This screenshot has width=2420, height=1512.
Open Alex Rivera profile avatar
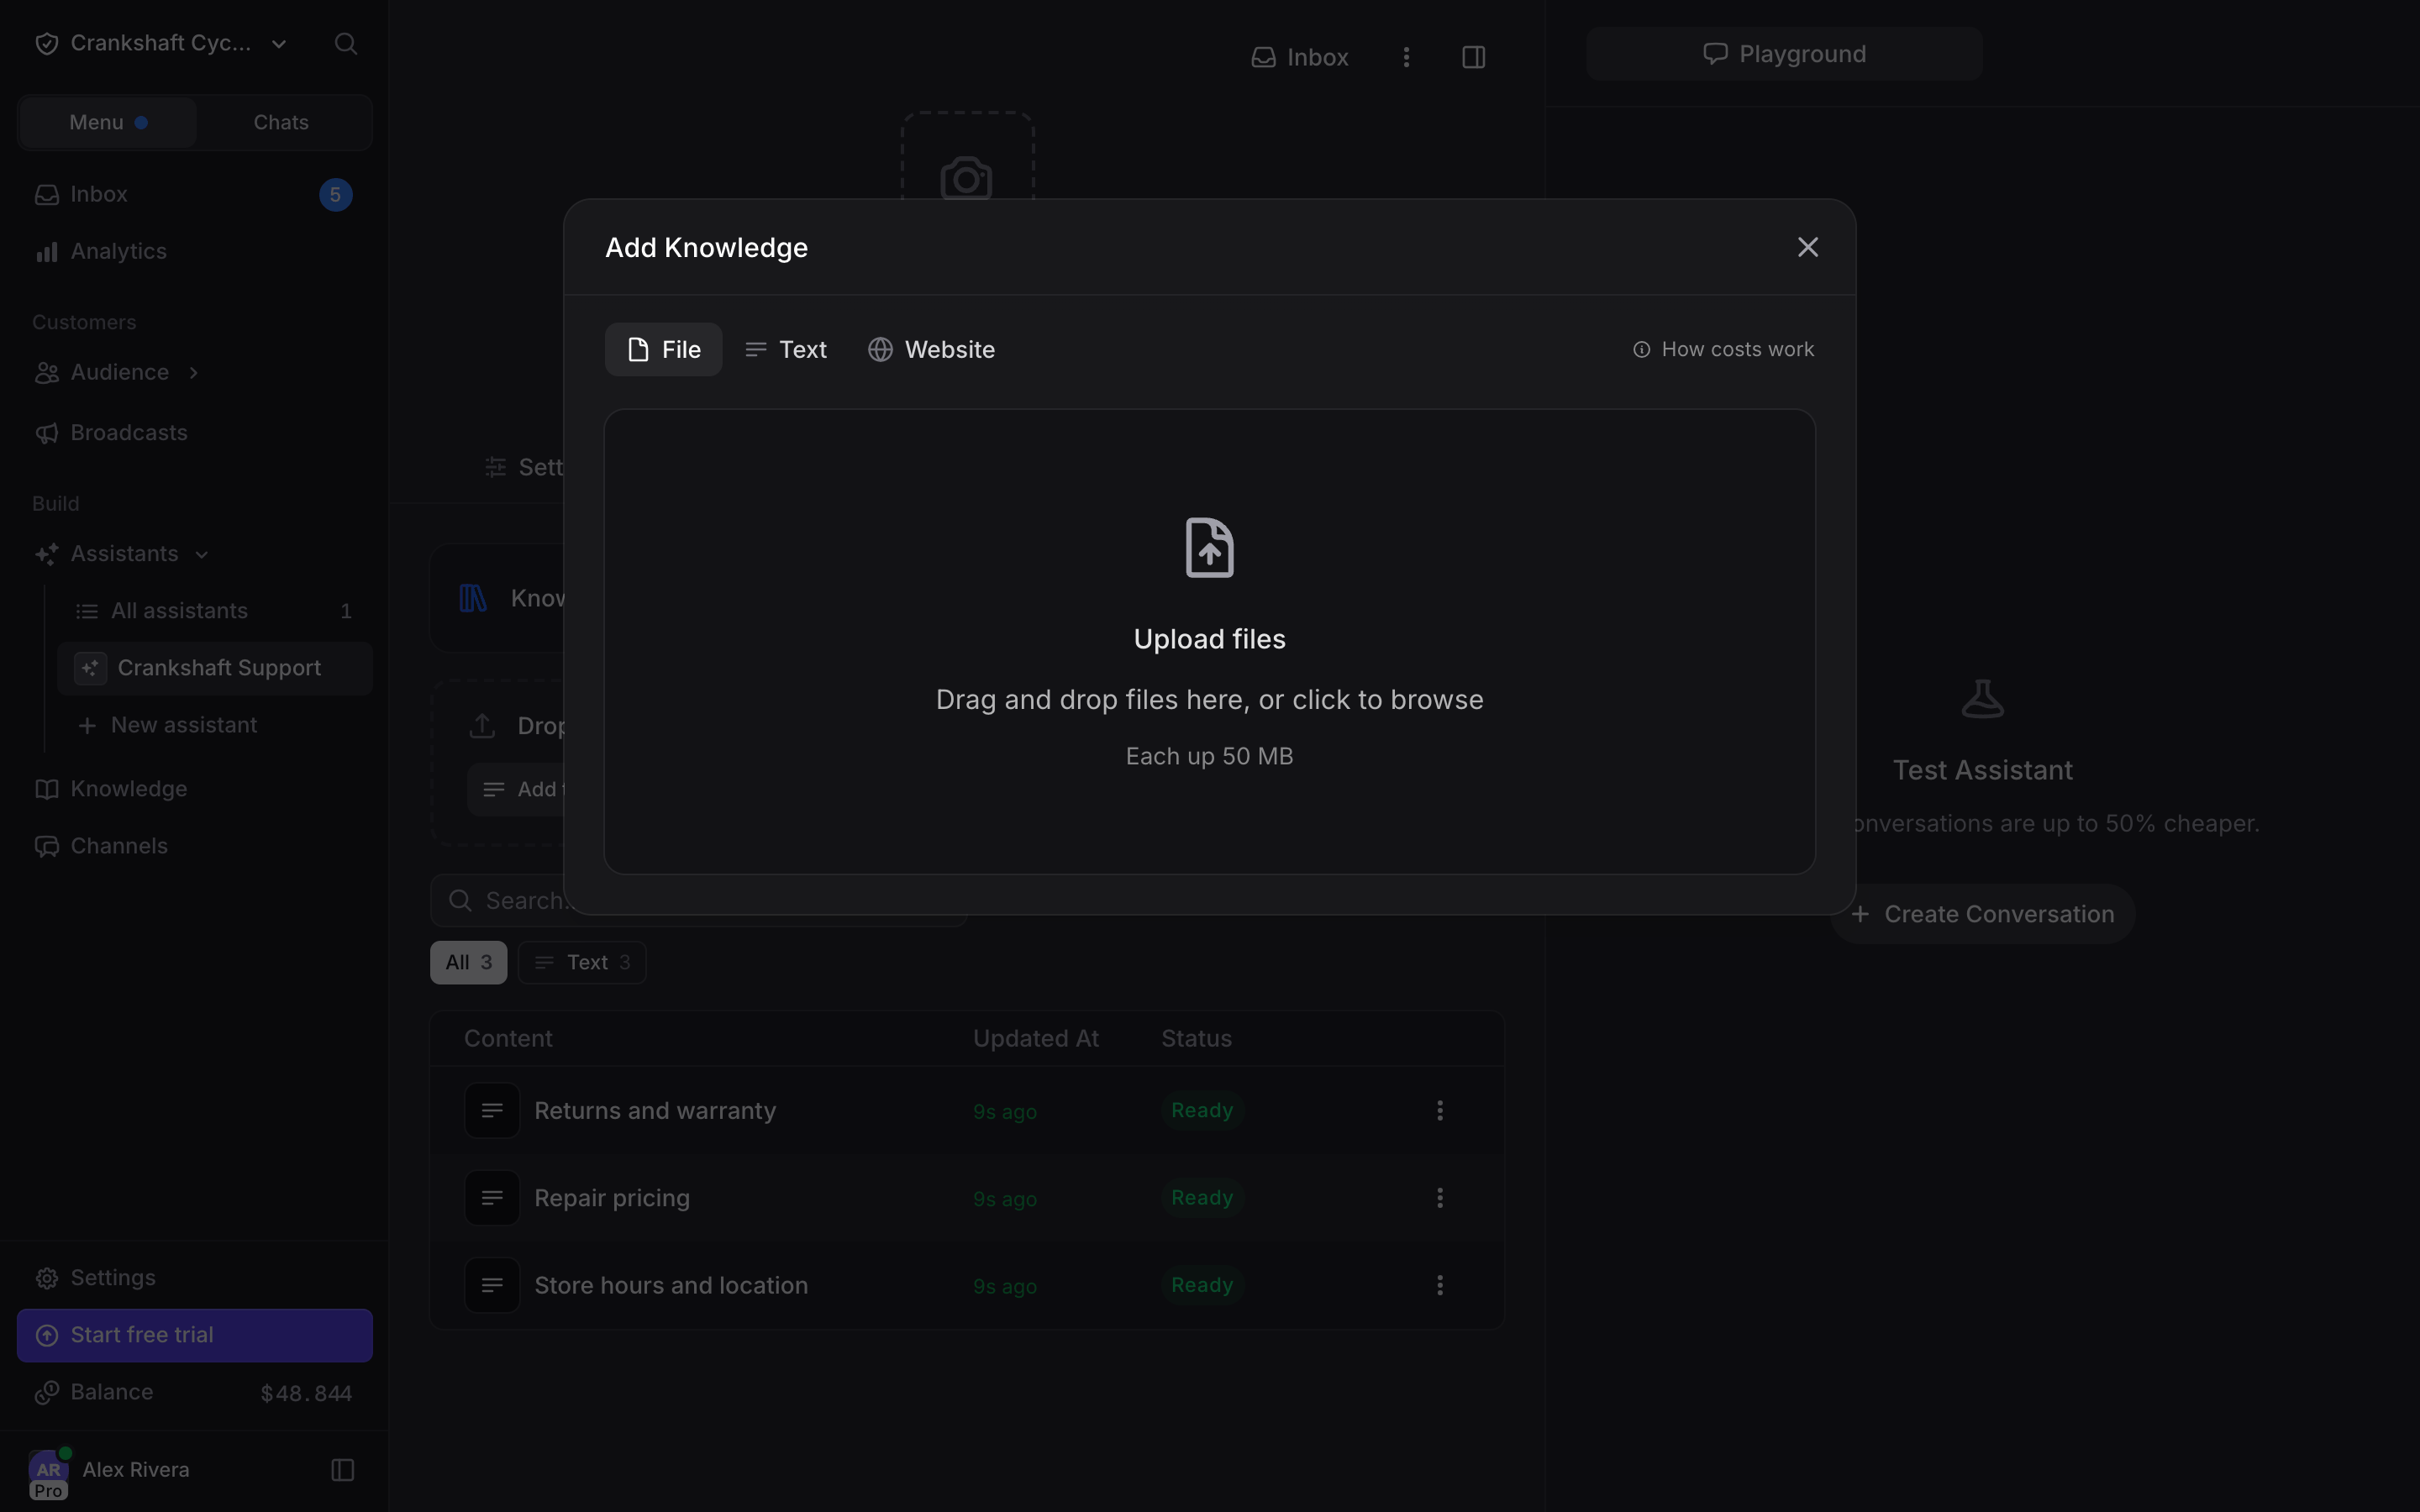pyautogui.click(x=48, y=1472)
